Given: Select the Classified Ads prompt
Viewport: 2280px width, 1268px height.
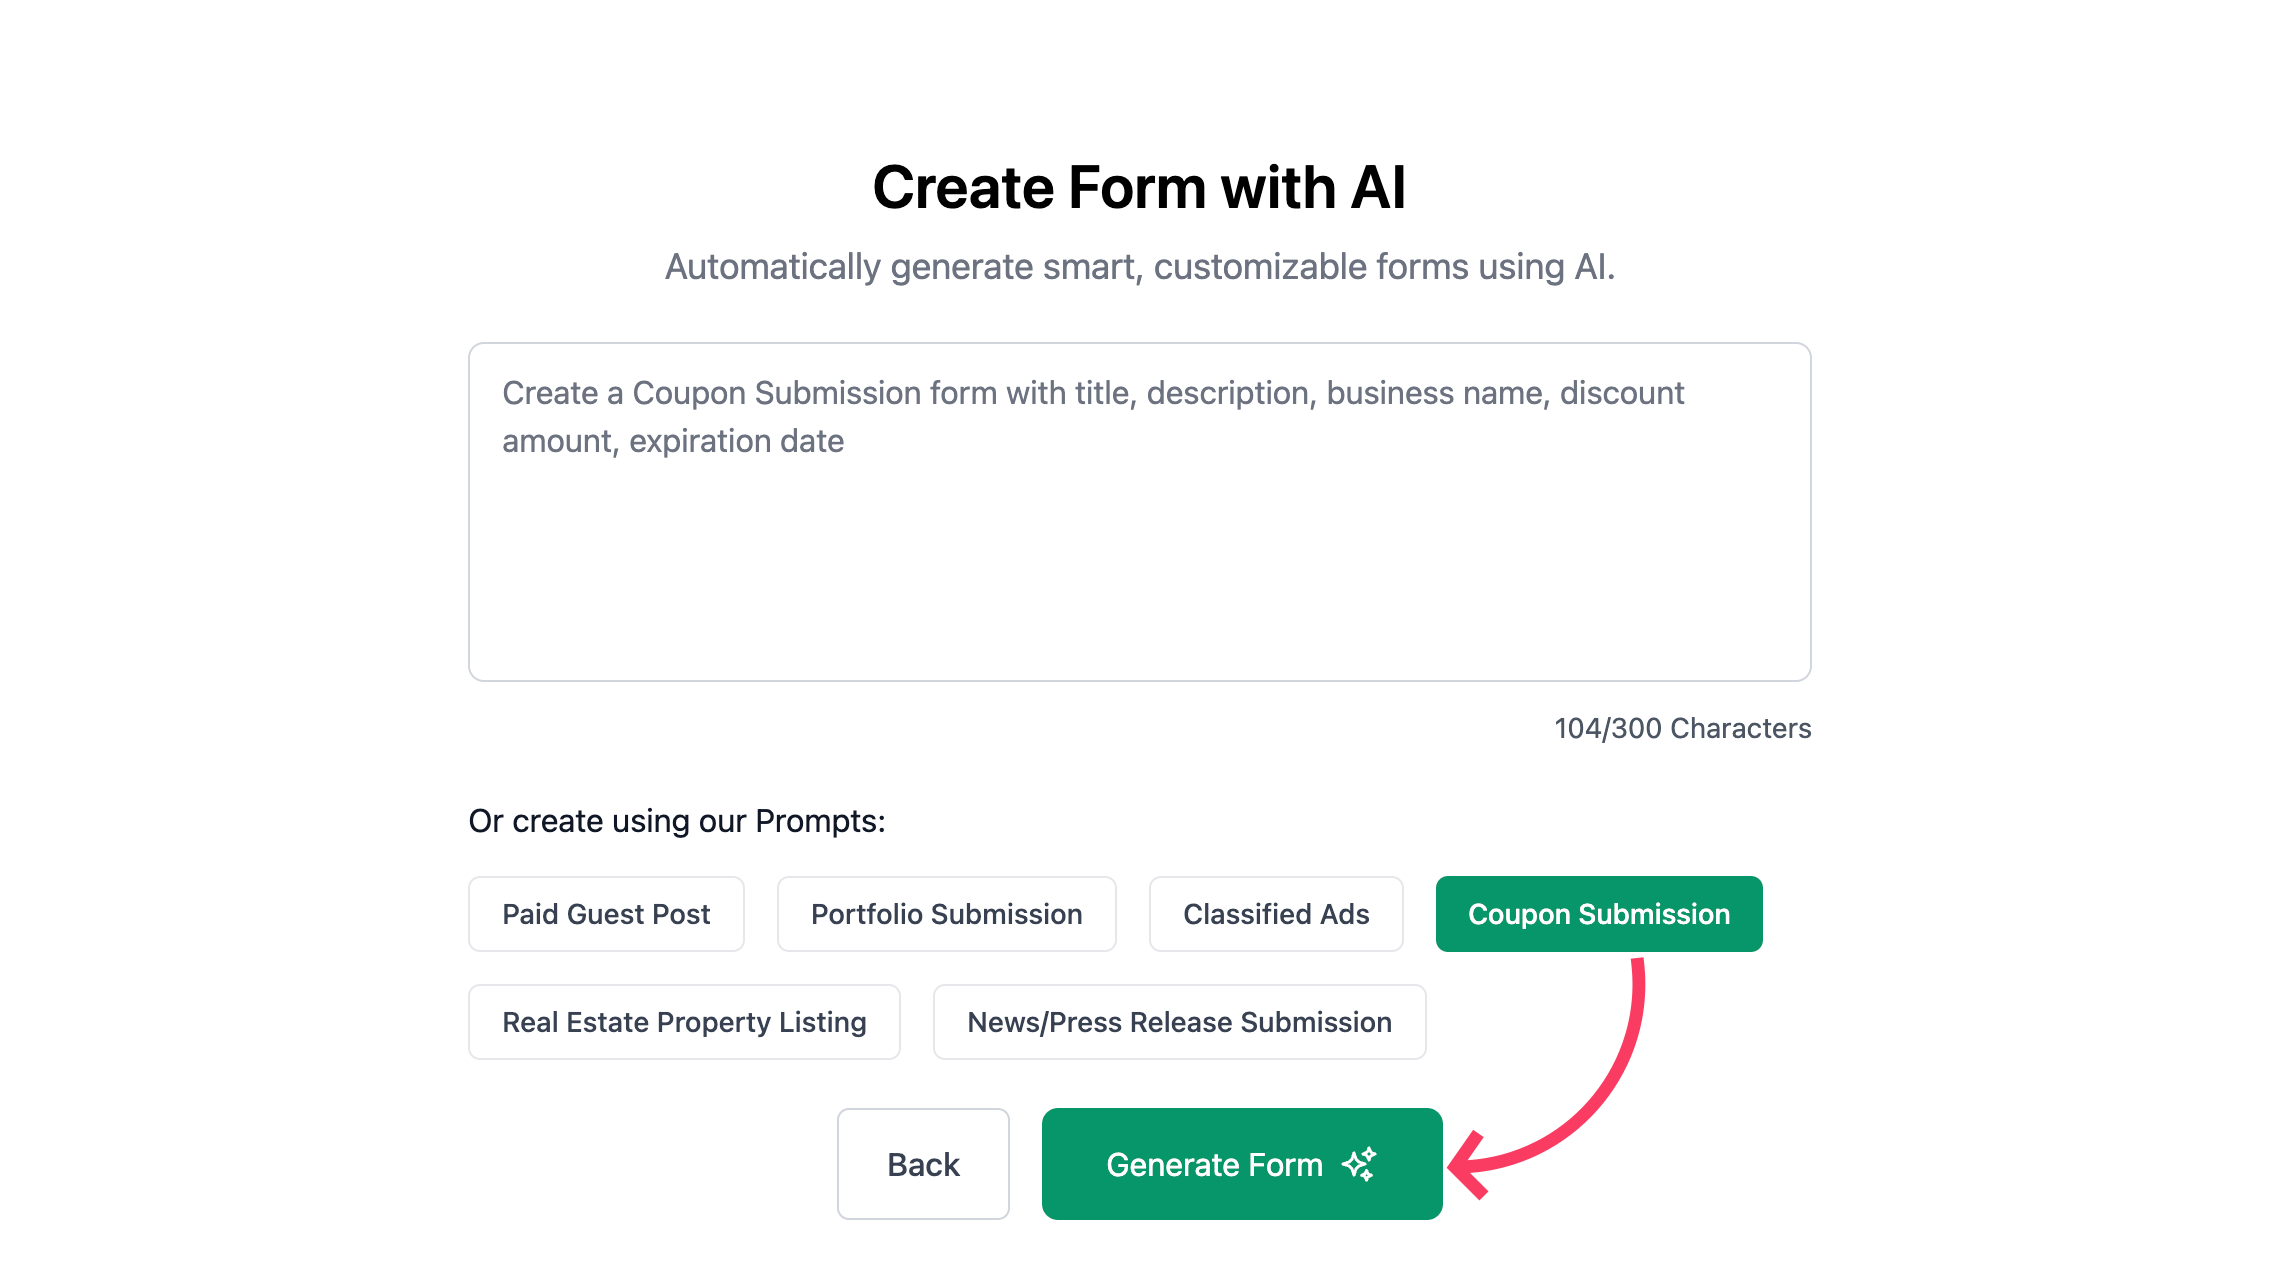Looking at the screenshot, I should [x=1276, y=913].
